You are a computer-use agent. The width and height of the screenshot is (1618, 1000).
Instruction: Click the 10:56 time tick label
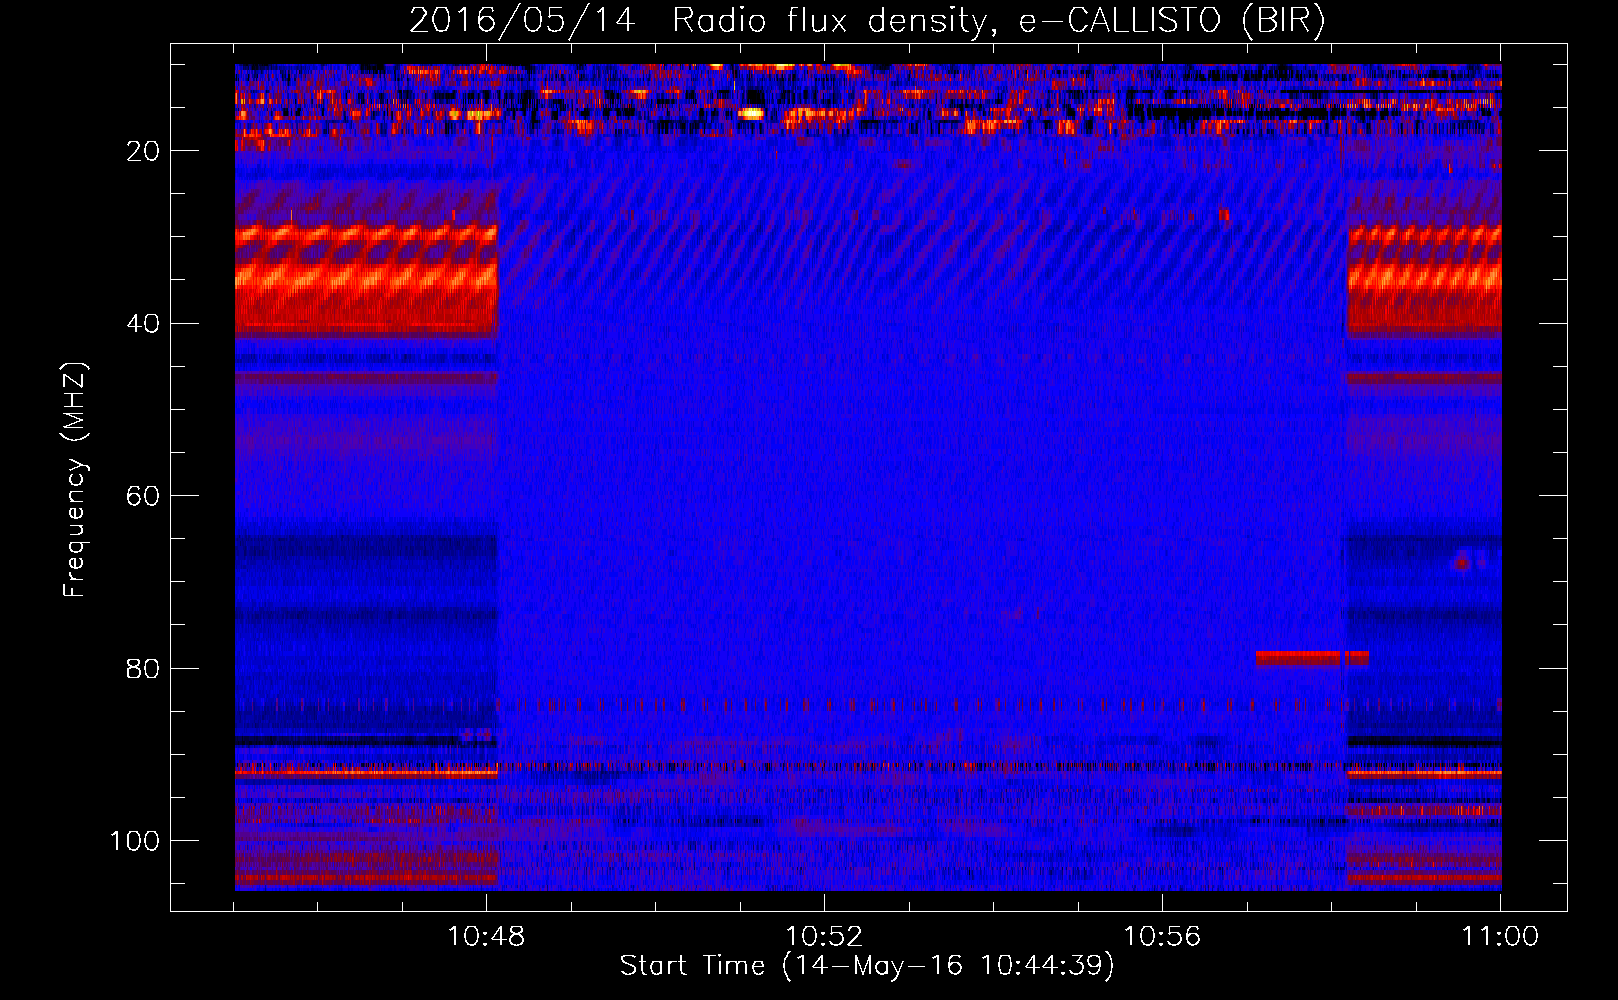click(1162, 937)
